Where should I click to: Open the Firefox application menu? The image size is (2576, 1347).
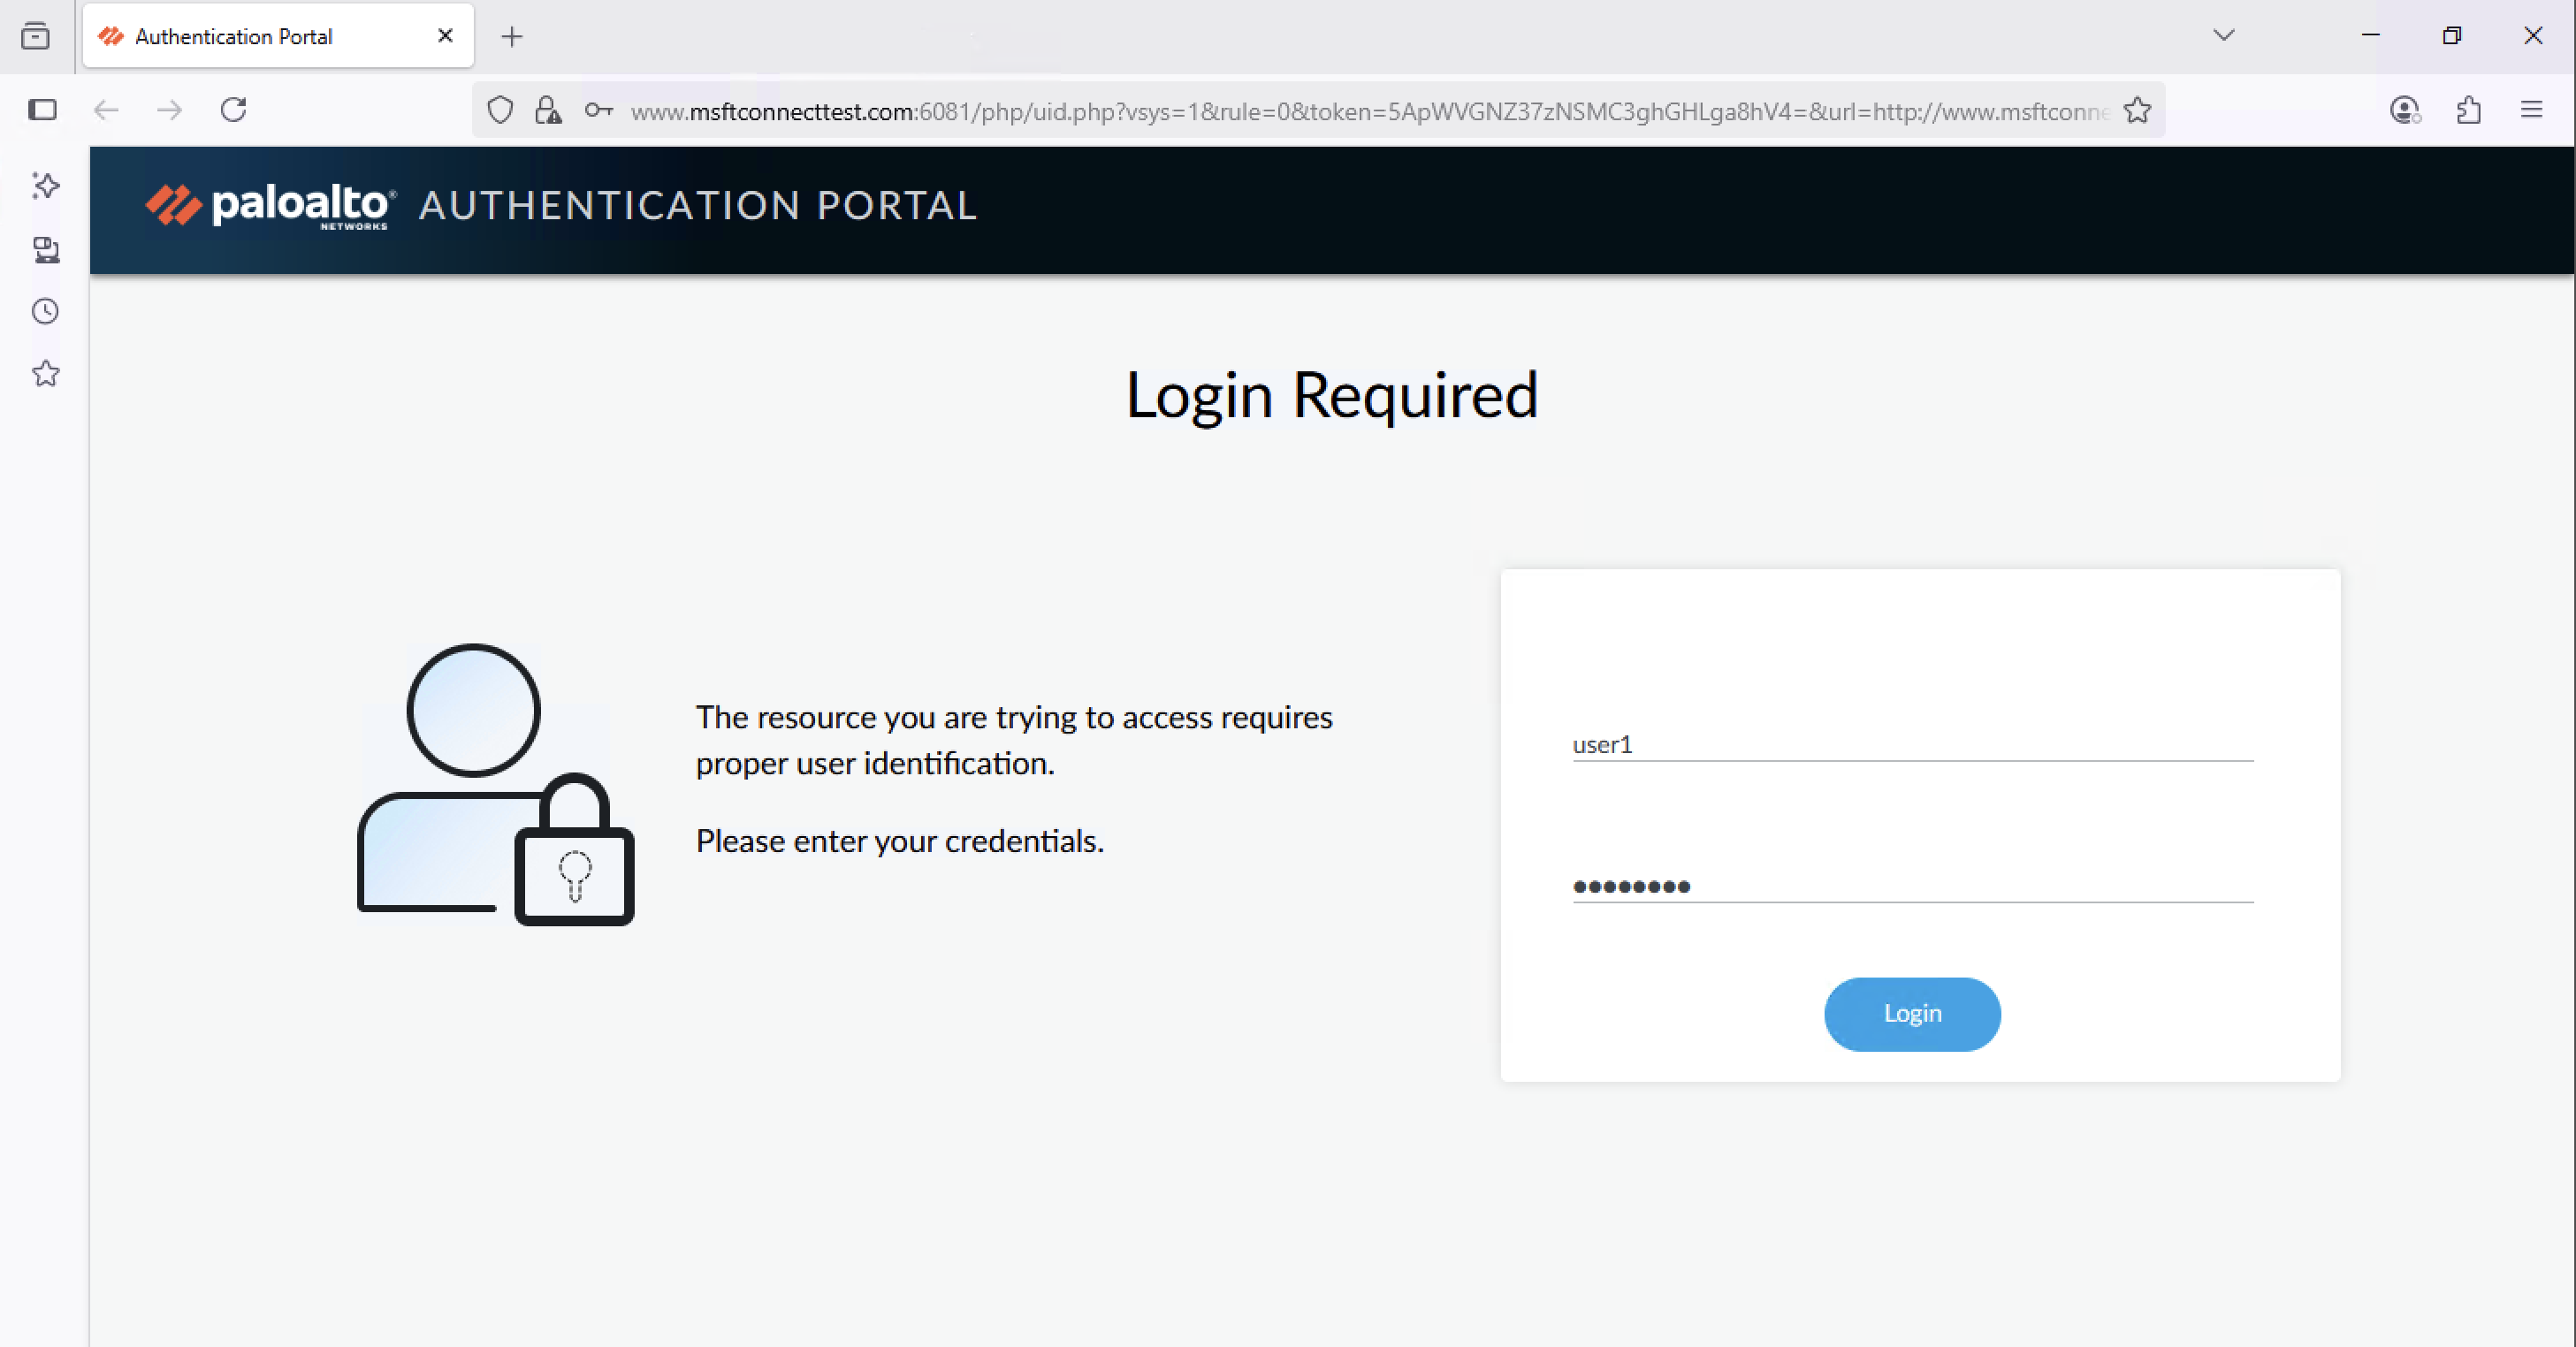click(2531, 110)
